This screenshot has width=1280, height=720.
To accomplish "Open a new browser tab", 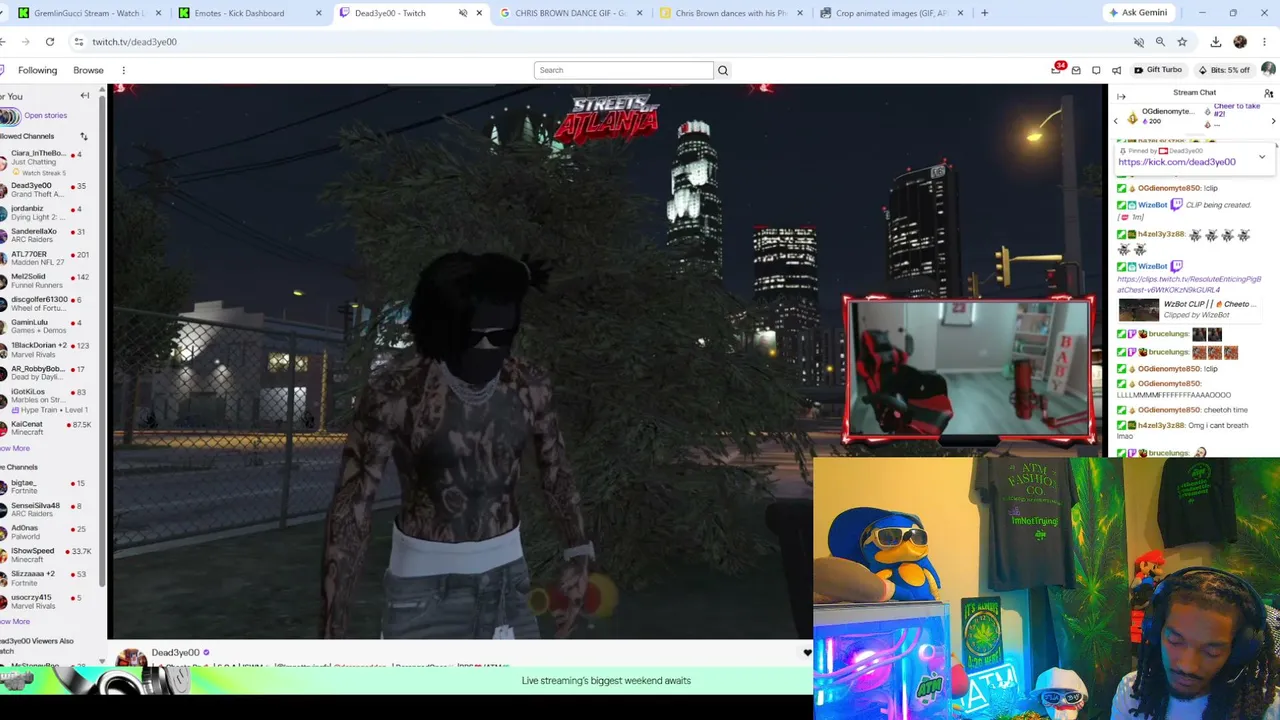I will (x=984, y=13).
